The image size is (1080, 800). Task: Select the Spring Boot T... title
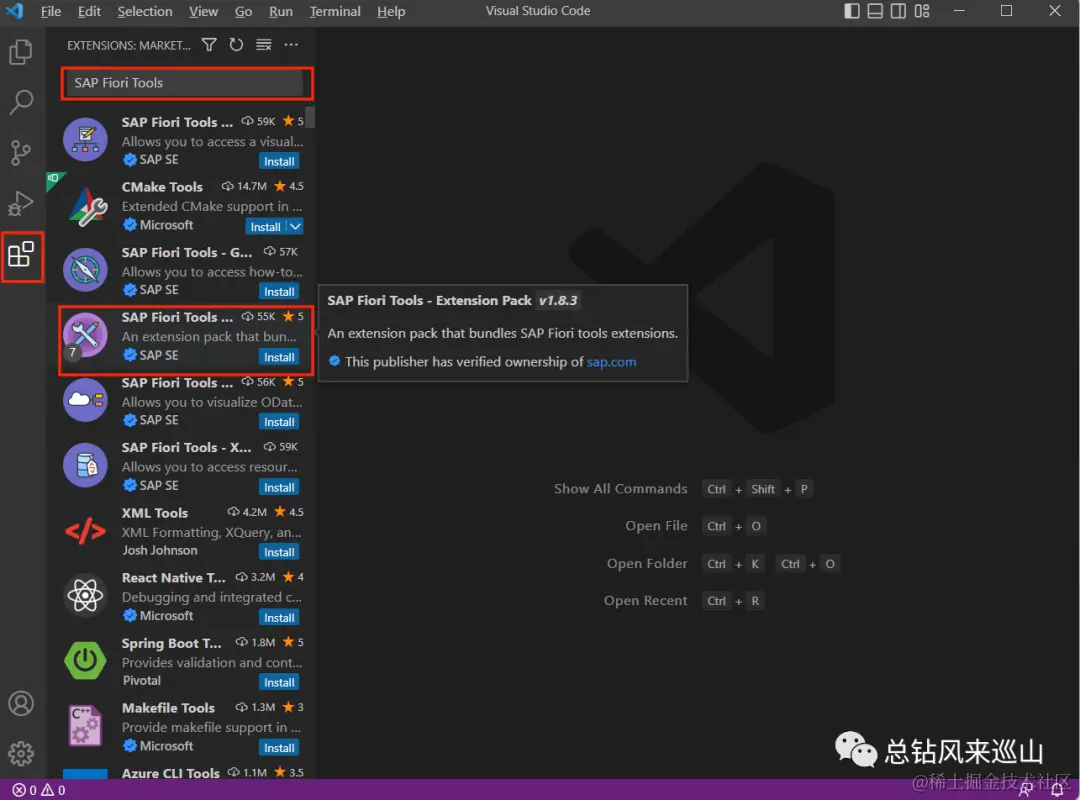pyautogui.click(x=172, y=643)
